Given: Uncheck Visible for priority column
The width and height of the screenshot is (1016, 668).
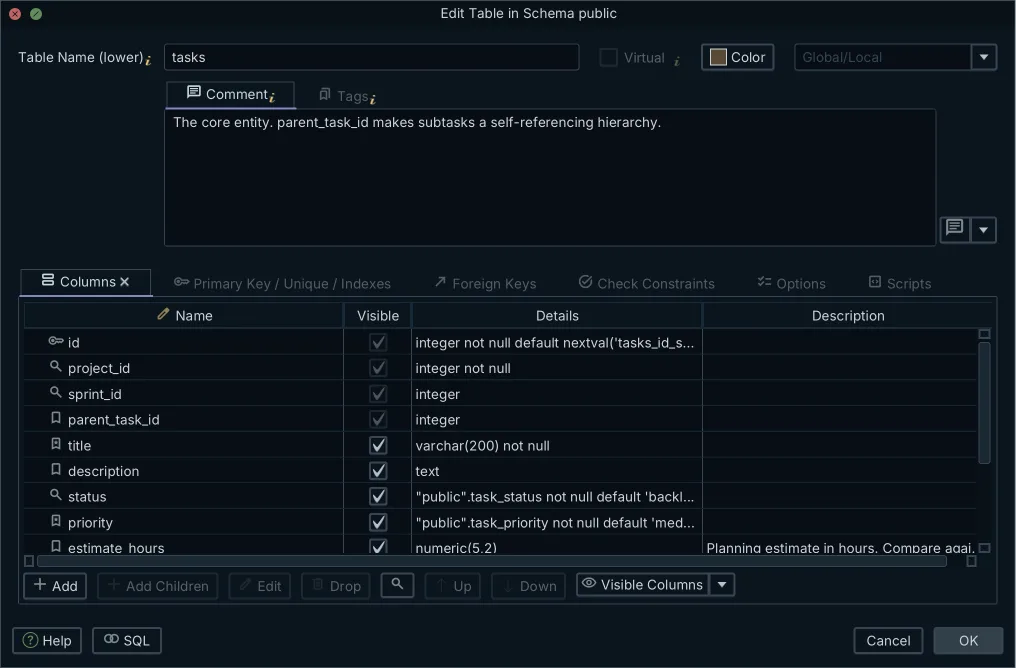Looking at the screenshot, I should click(x=378, y=522).
